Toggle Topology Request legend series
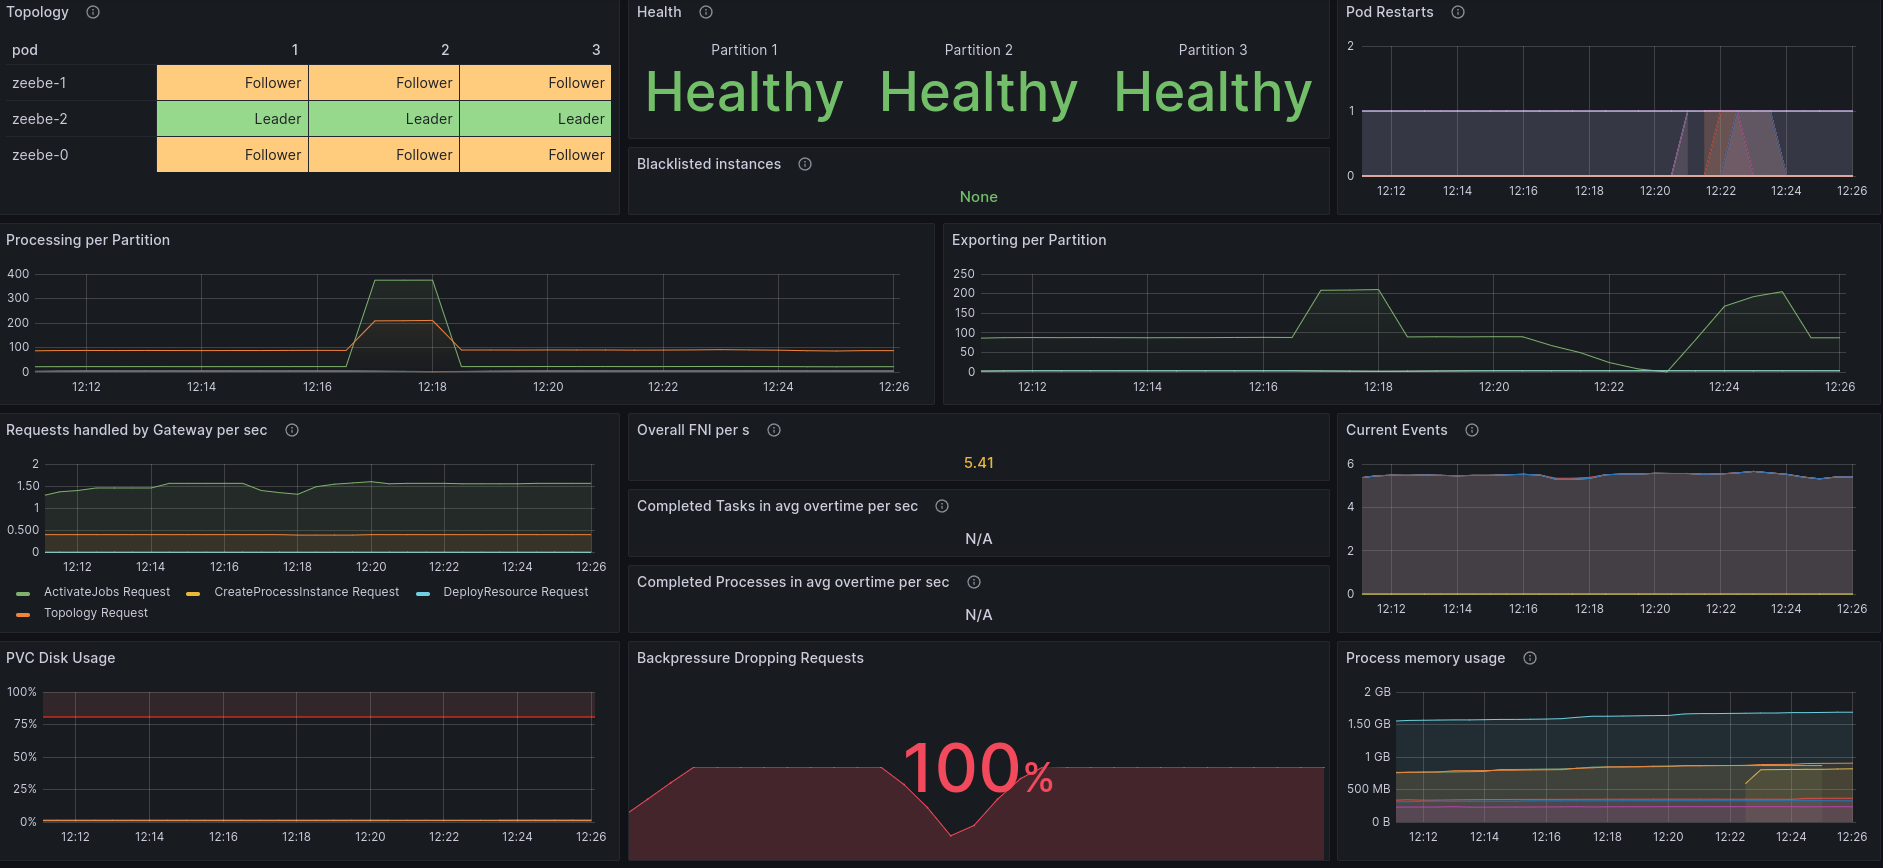 96,613
